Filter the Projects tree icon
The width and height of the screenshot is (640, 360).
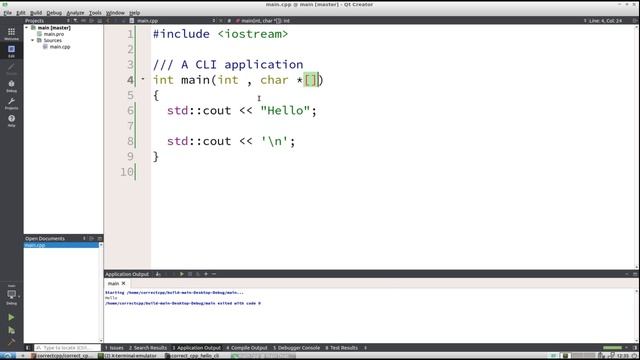[x=76, y=20]
